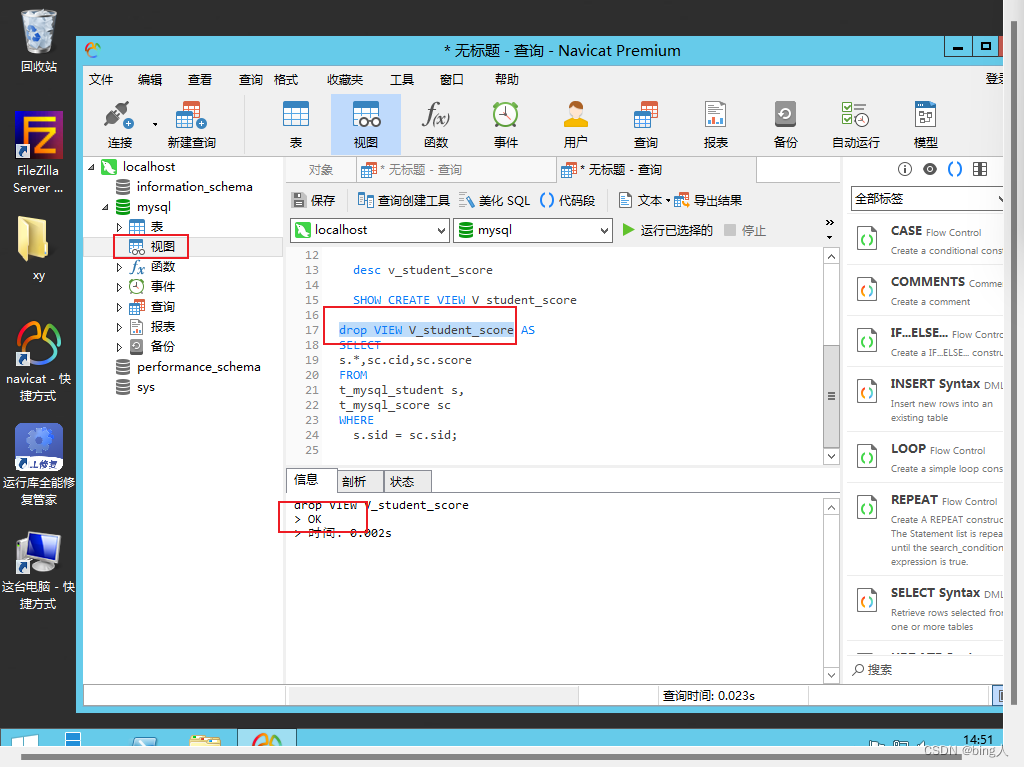Click the snippet 搜索 (Search) field

[x=927, y=670]
